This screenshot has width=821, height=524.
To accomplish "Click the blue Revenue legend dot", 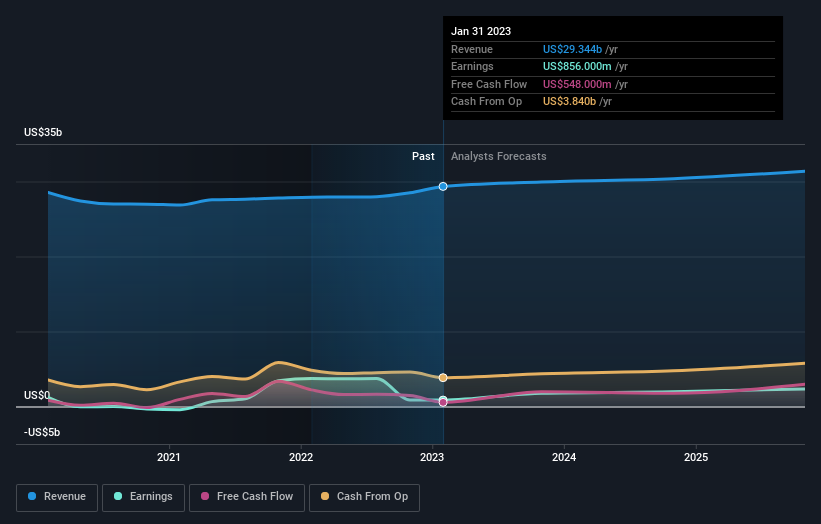I will (32, 496).
